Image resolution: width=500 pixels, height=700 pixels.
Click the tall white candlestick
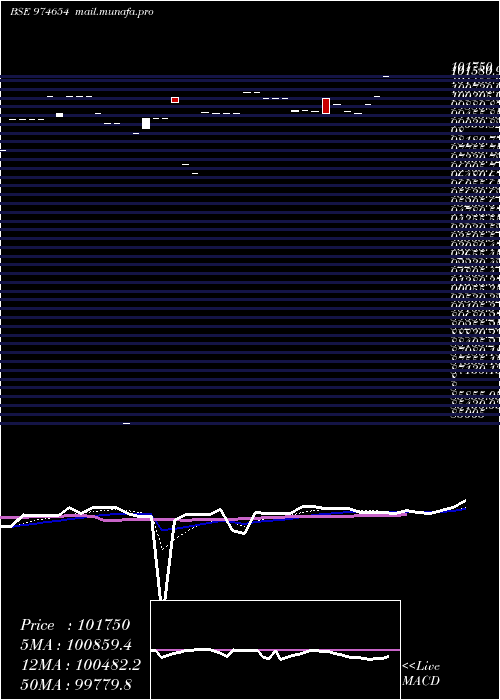(x=146, y=124)
